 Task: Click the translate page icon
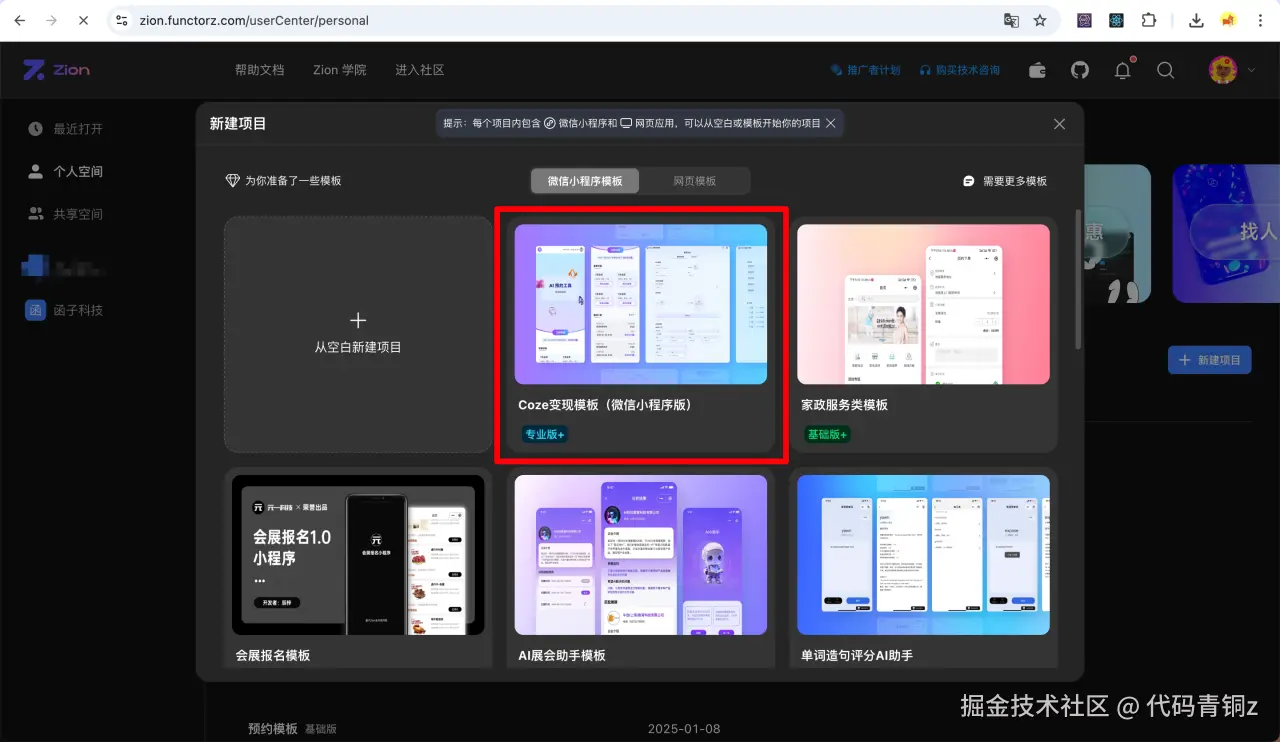1012,20
